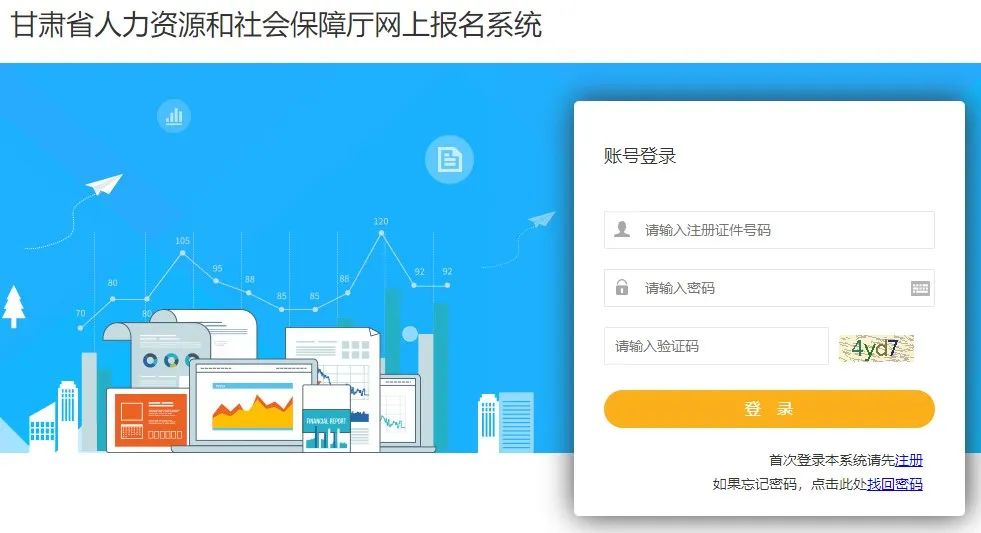Click the small paper airplane near login panel
The width and height of the screenshot is (981, 533).
542,219
